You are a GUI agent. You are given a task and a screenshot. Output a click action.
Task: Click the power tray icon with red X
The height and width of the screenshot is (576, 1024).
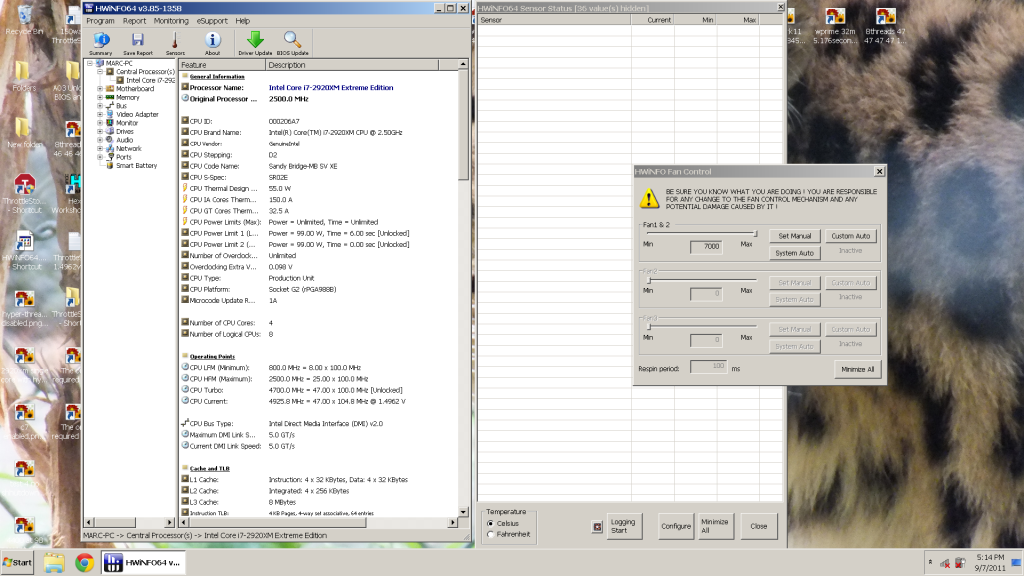pos(960,563)
